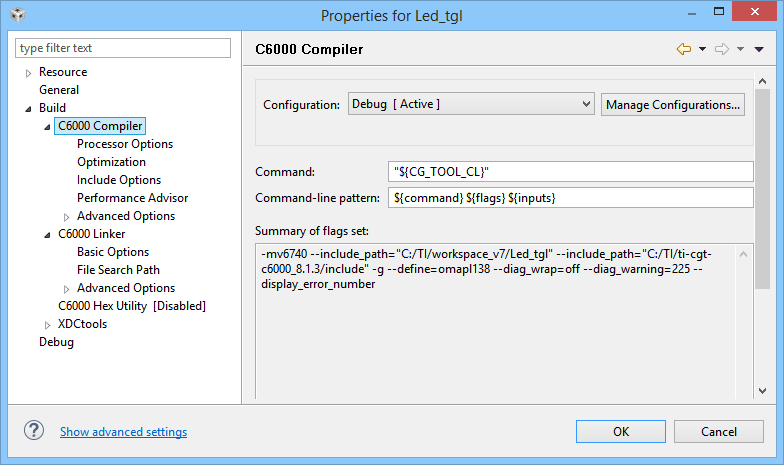Select File Search Path item

click(x=118, y=270)
